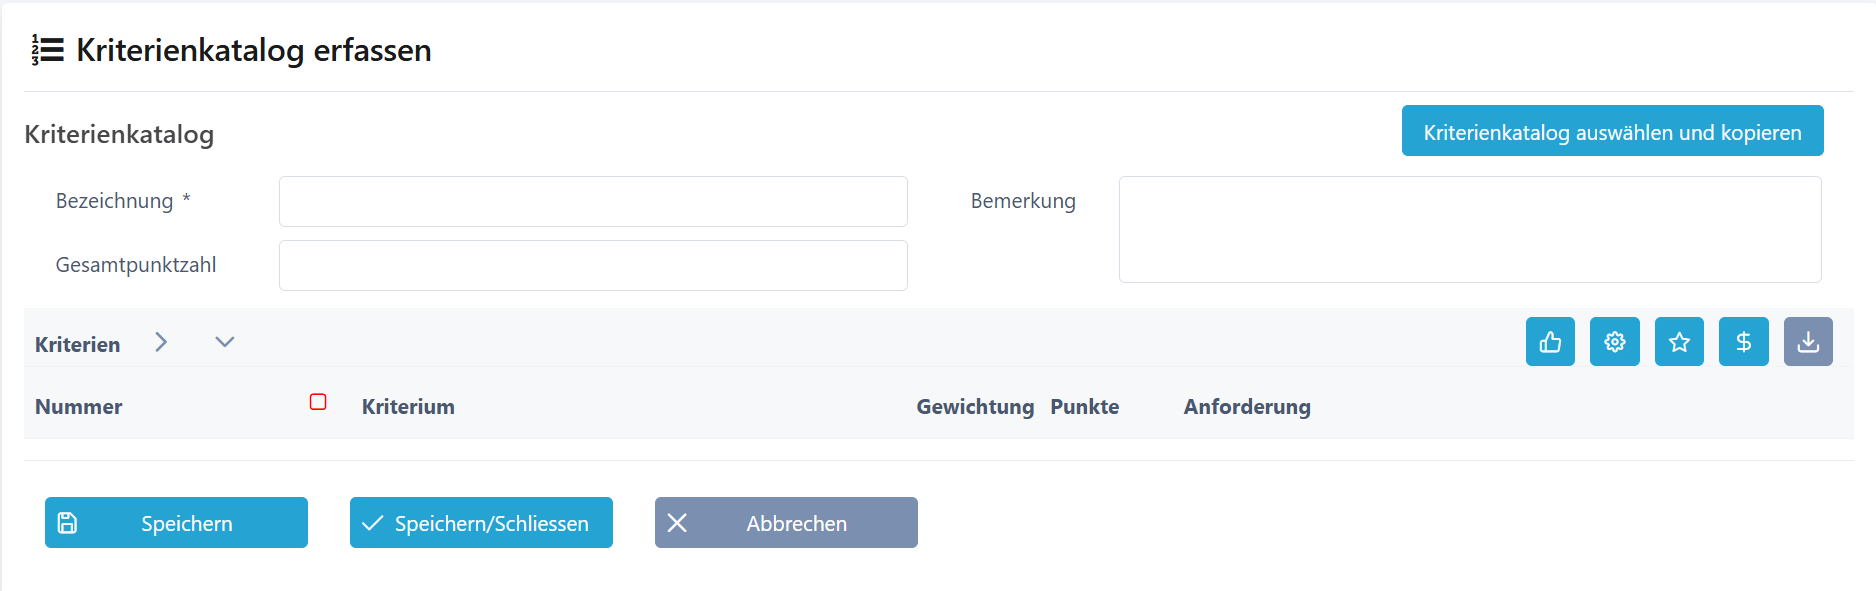1876x591 pixels.
Task: Click the star icon button
Action: tap(1679, 342)
